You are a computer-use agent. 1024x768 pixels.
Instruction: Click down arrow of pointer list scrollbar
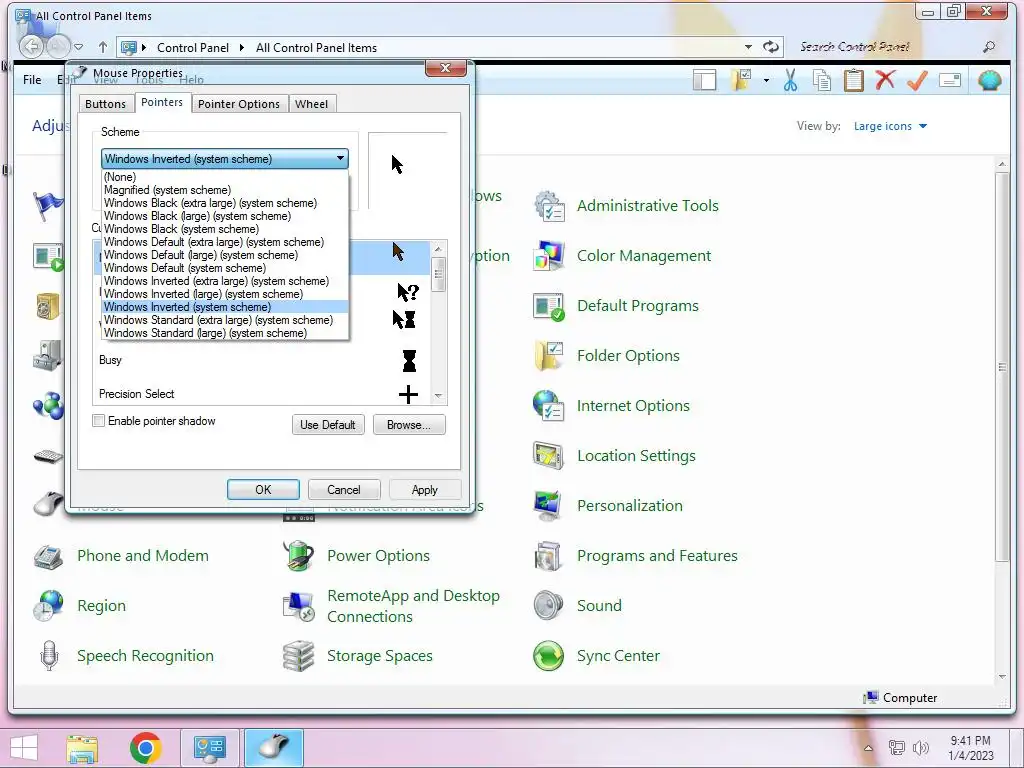point(438,396)
